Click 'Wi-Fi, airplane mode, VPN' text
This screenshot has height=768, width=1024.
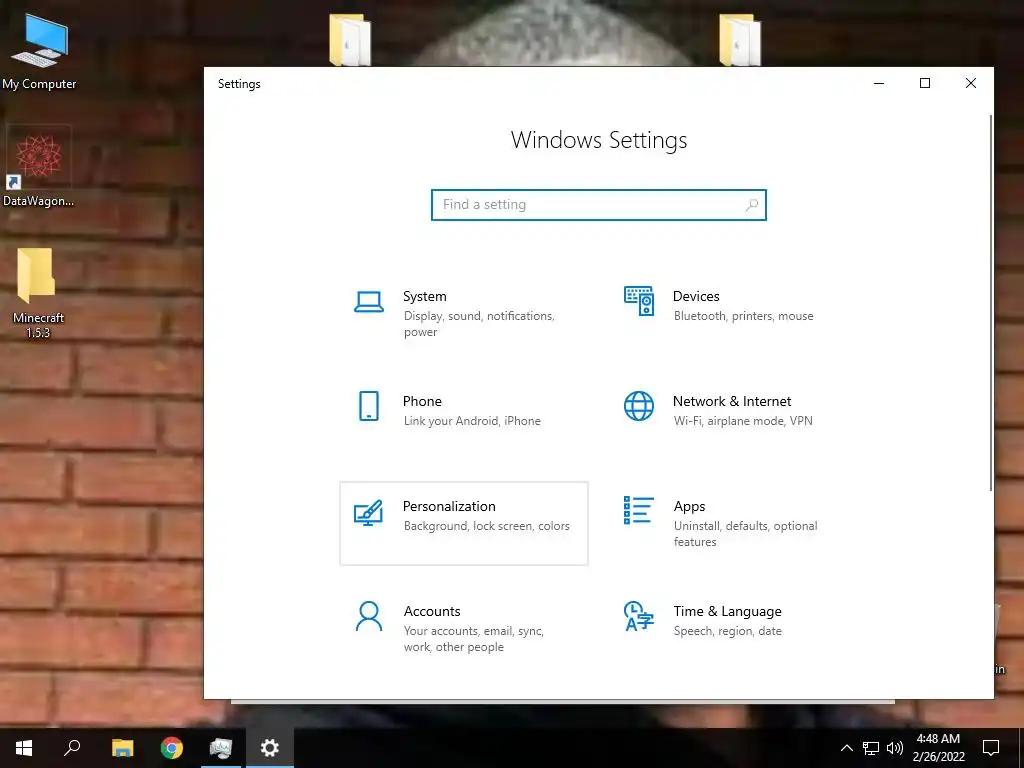tap(743, 421)
